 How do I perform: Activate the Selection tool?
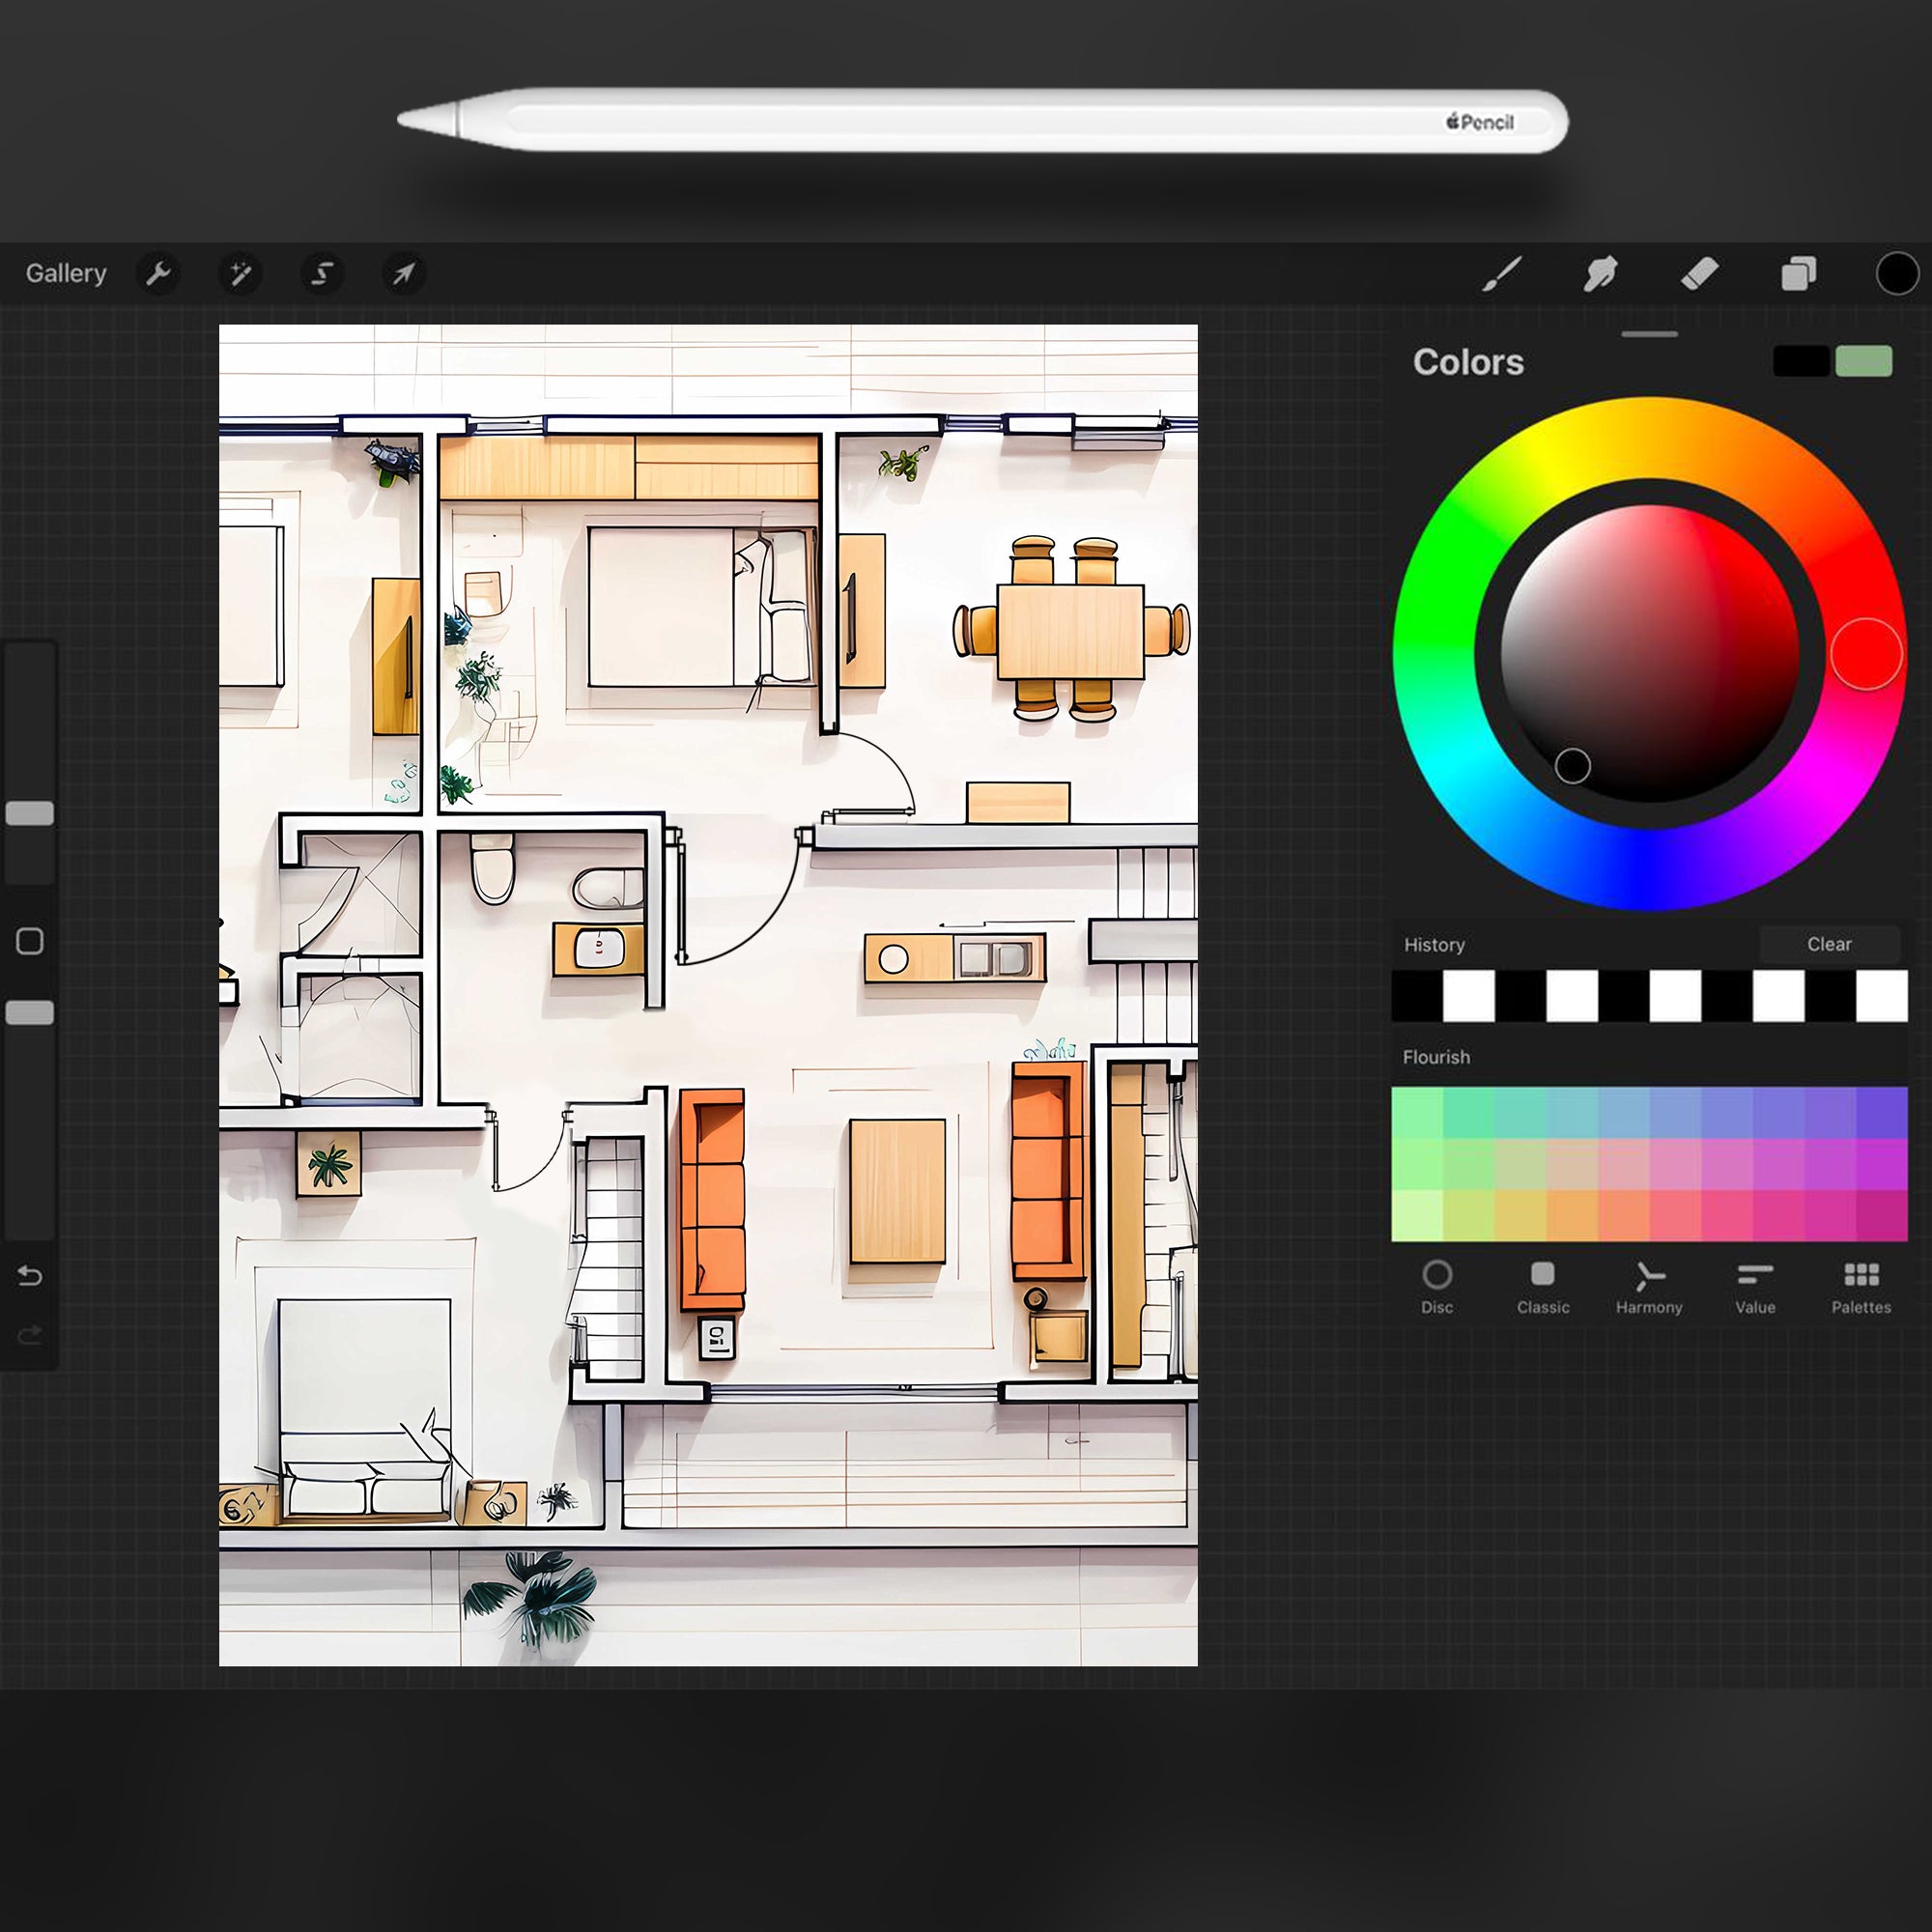point(321,274)
